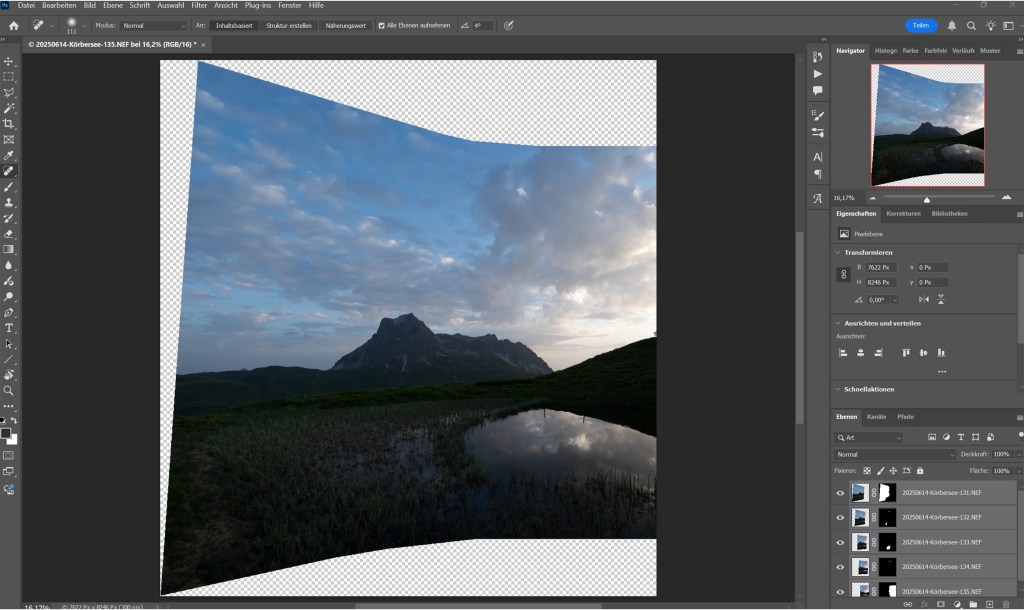This screenshot has width=1024, height=610.
Task: Select the Lasso tool
Action: (x=9, y=94)
